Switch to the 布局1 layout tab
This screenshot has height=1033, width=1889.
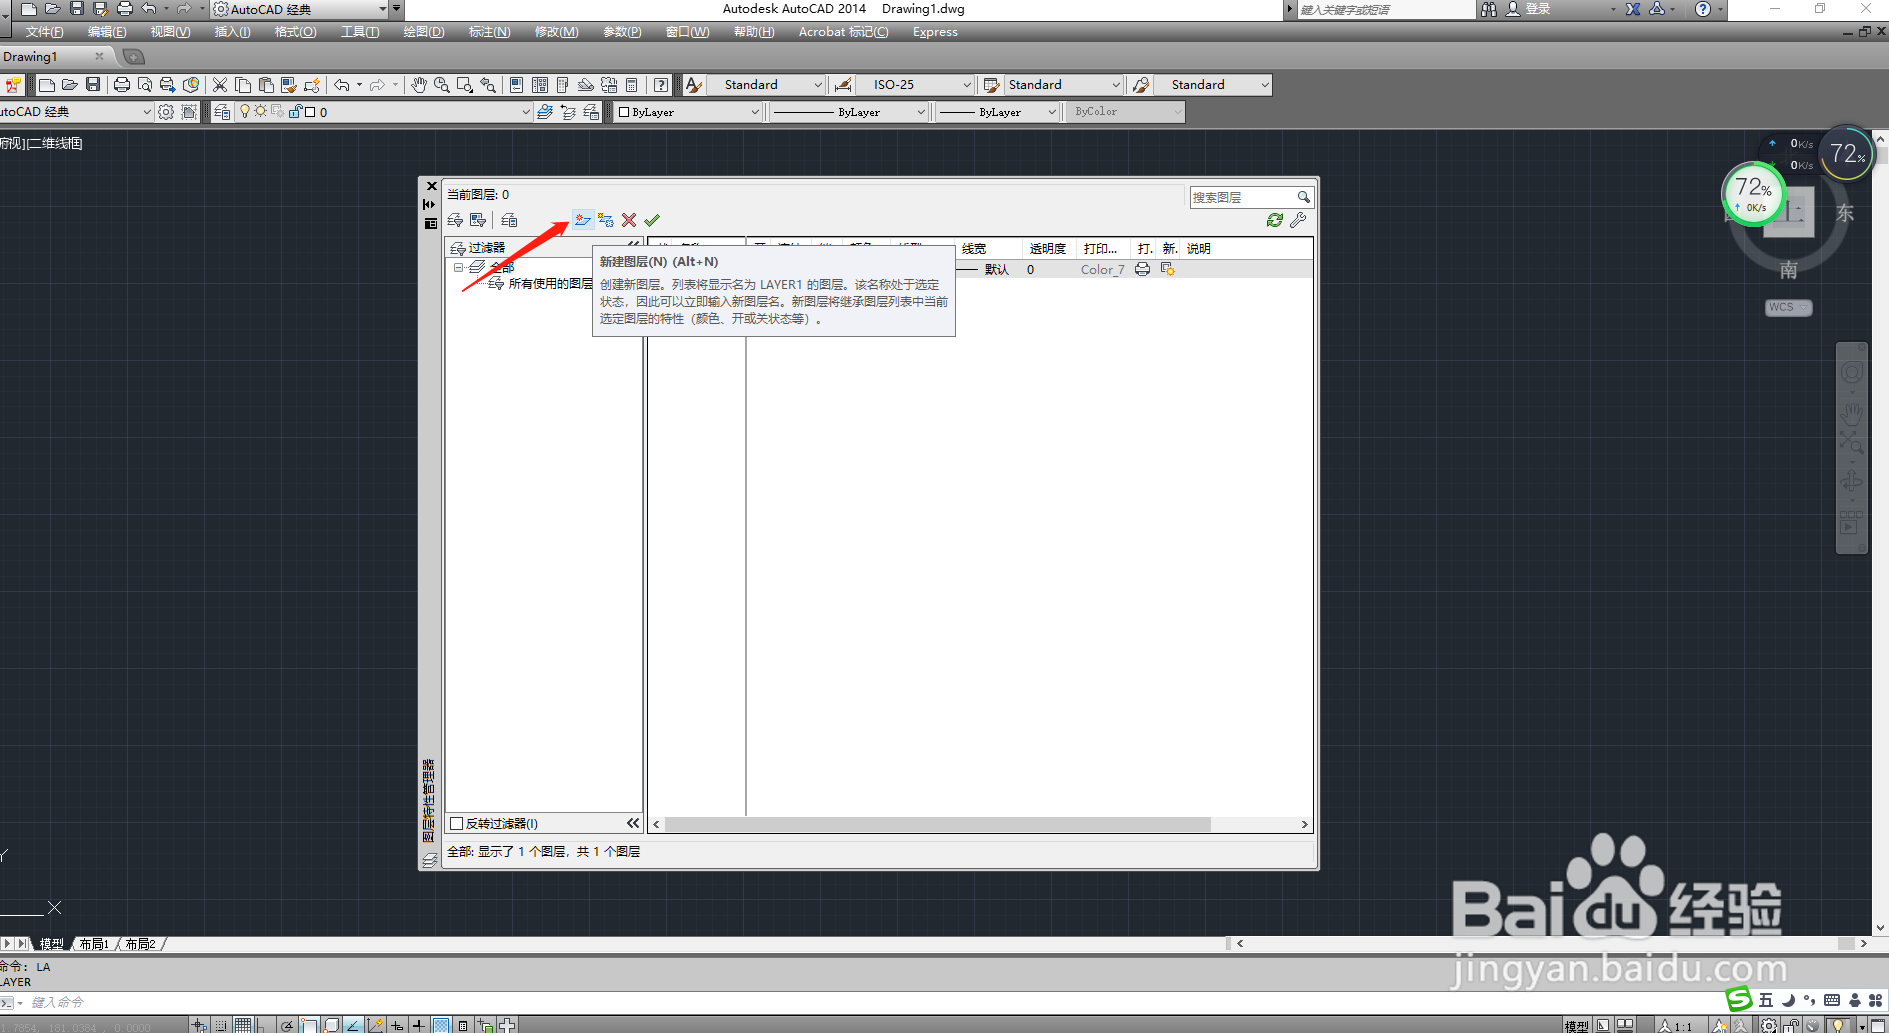pos(94,944)
